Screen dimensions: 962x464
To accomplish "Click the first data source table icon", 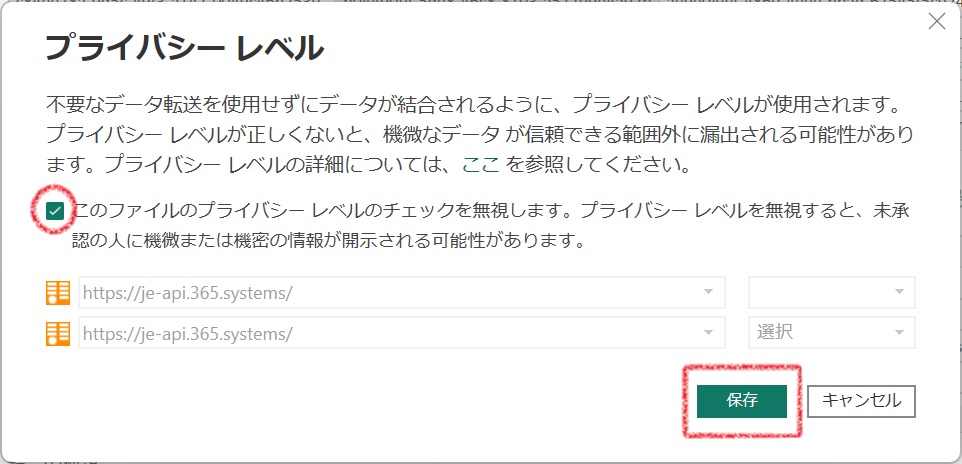I will click(58, 293).
